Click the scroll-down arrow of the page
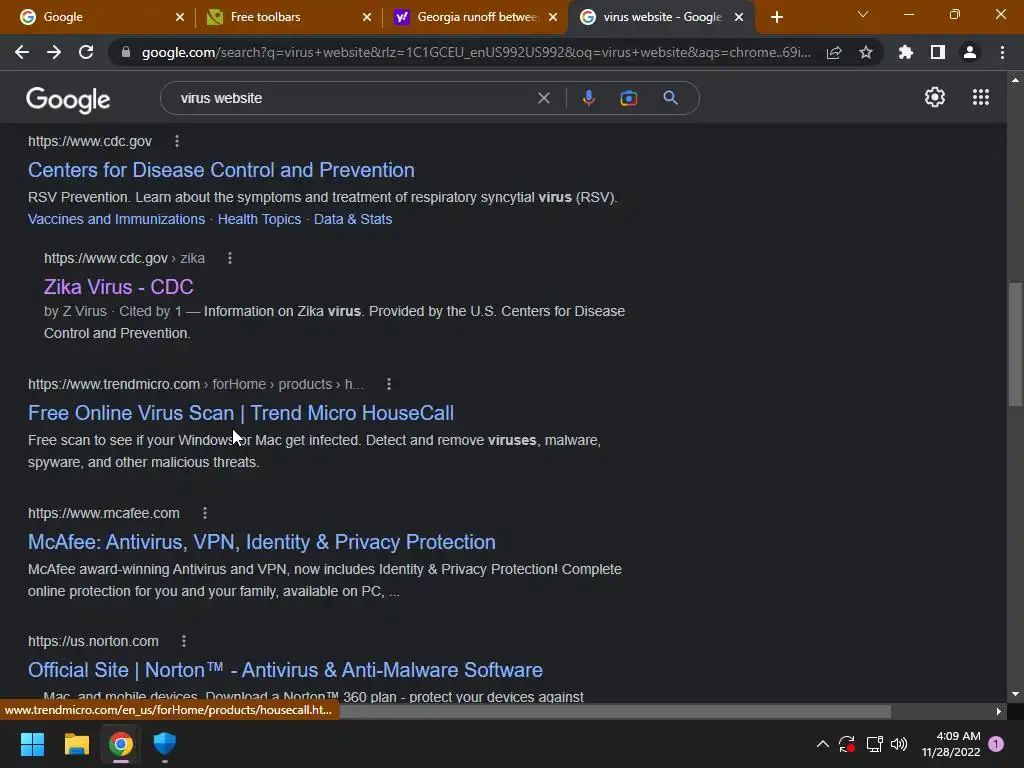The width and height of the screenshot is (1024, 768). click(x=1015, y=694)
